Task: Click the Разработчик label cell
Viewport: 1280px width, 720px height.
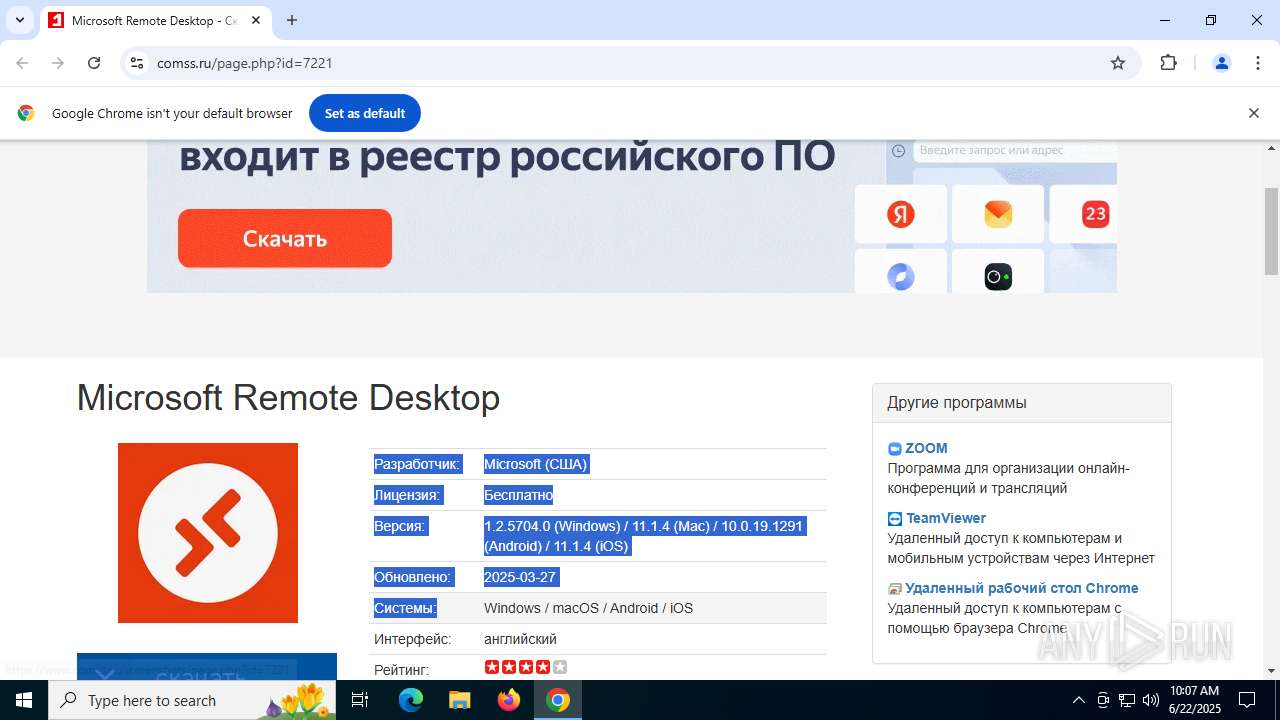Action: (x=418, y=464)
